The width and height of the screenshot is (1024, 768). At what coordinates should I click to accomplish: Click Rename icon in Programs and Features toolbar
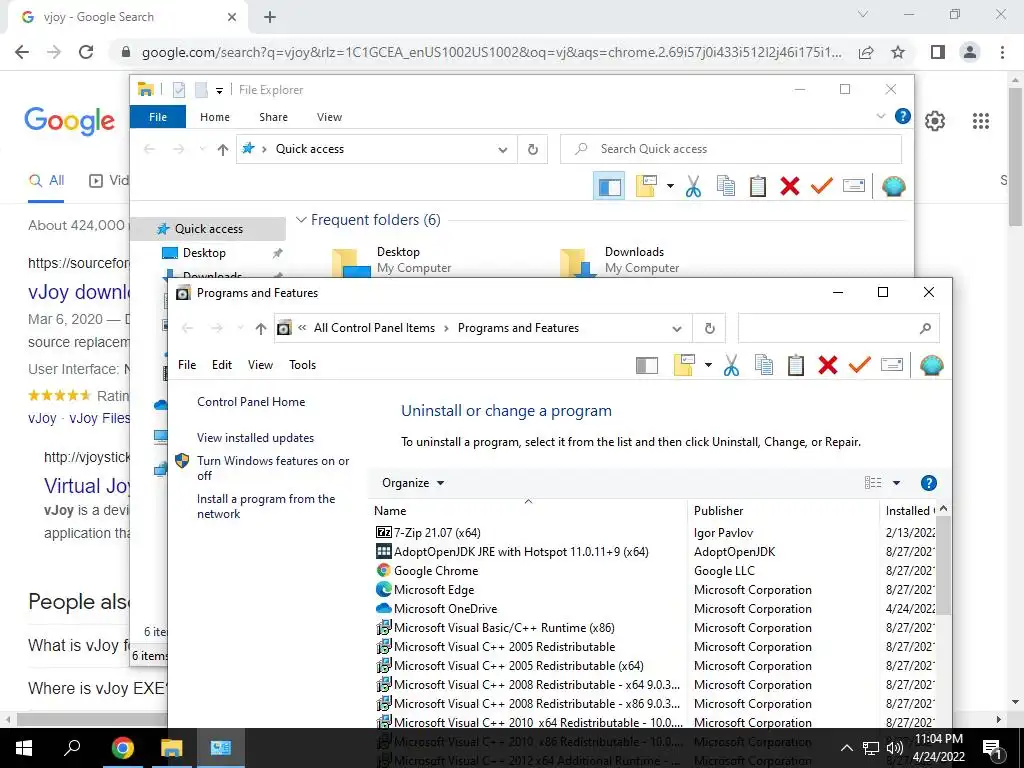click(891, 364)
